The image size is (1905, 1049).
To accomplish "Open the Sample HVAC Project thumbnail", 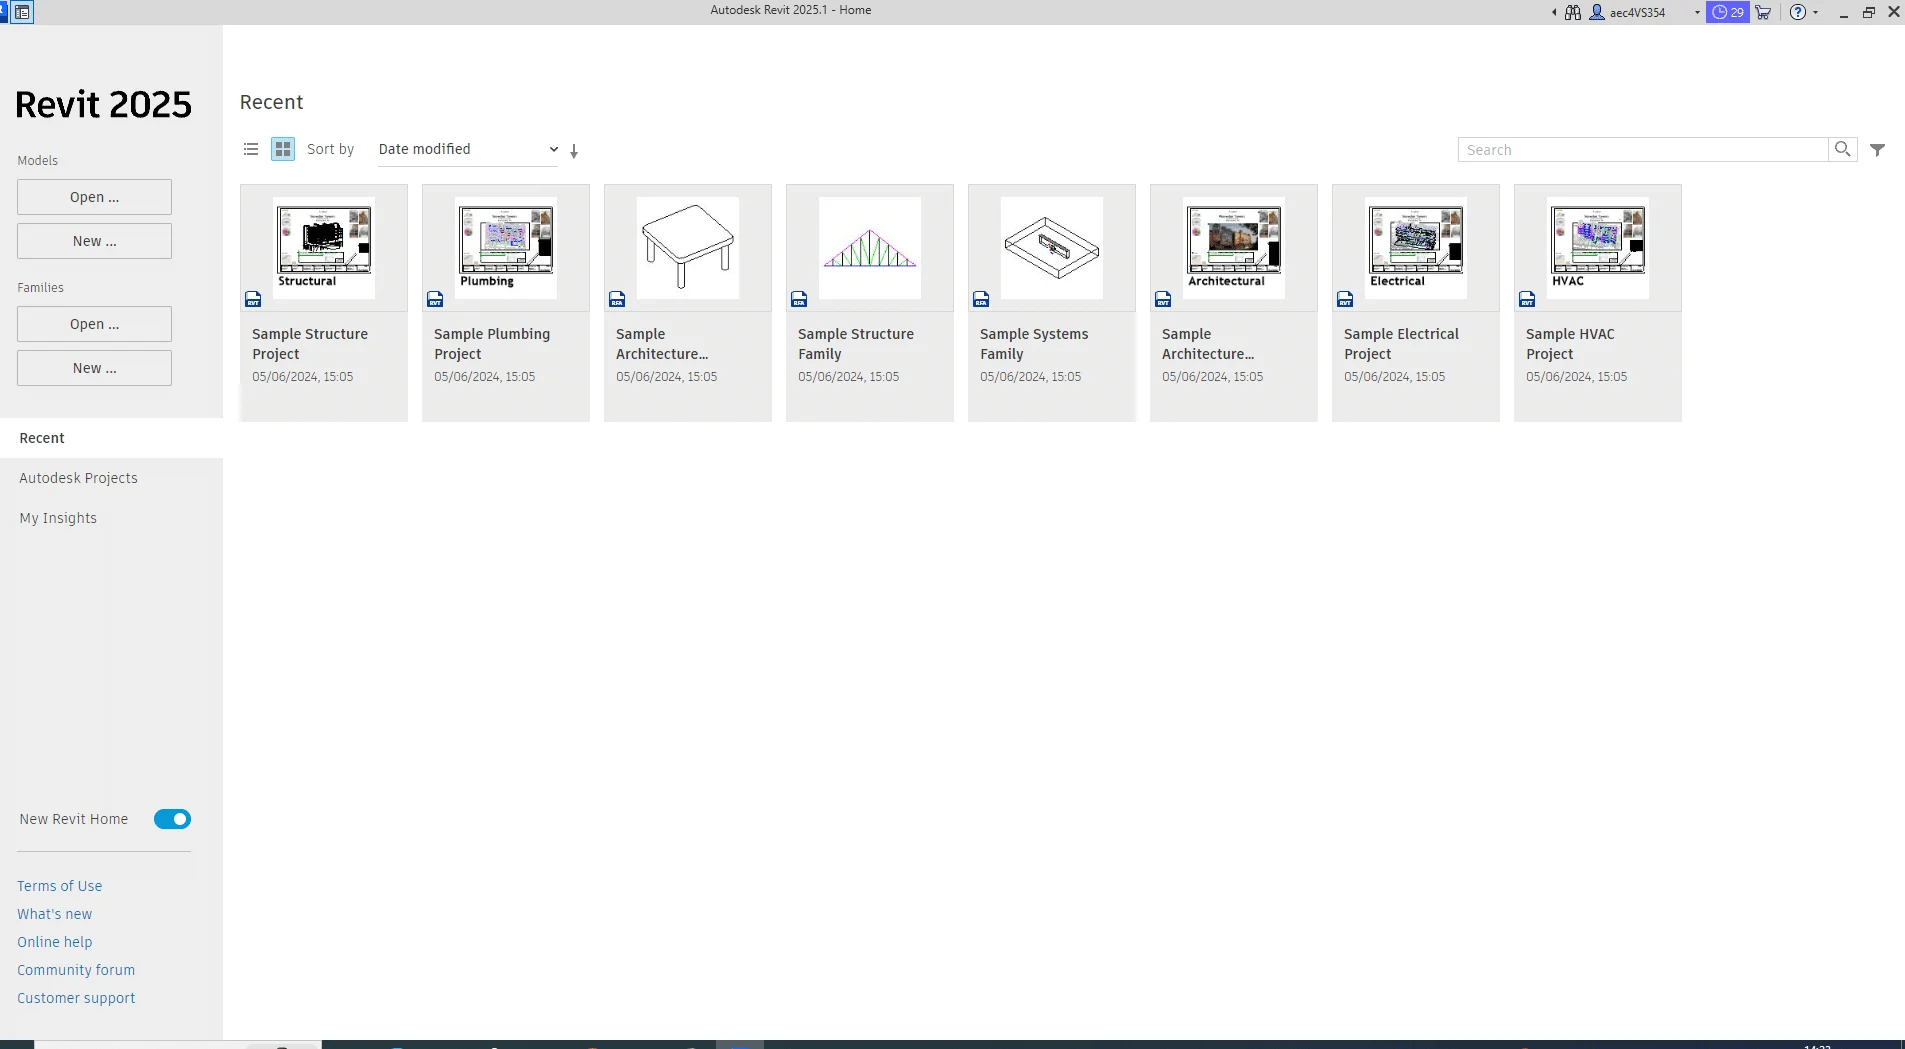I will (x=1597, y=247).
